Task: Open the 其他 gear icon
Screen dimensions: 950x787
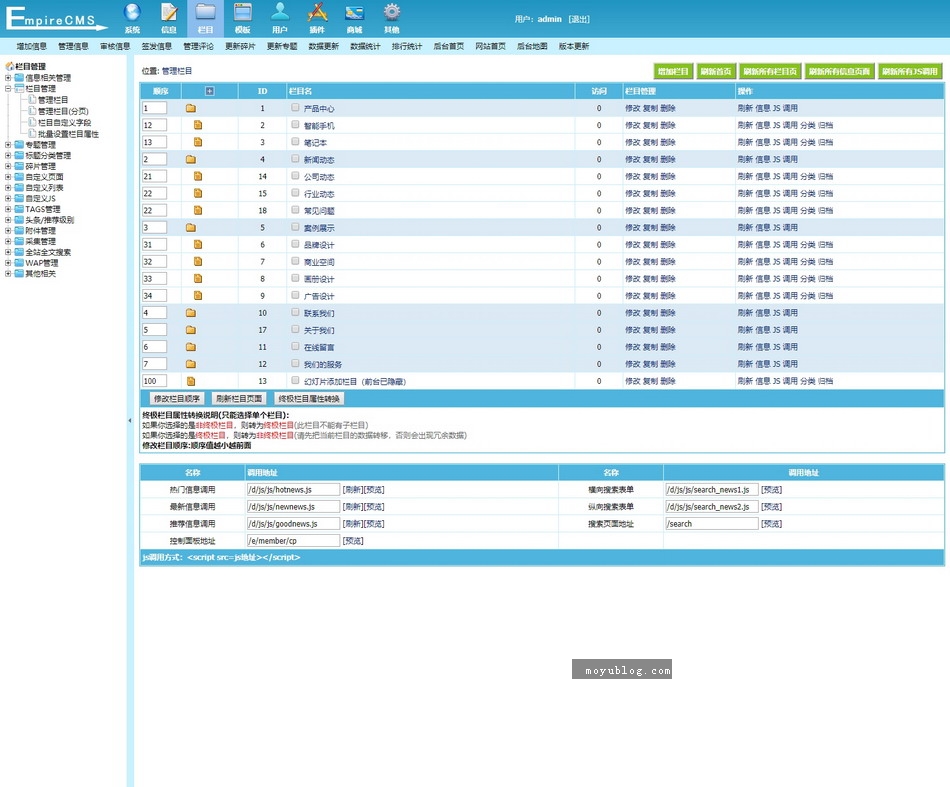Action: 391,12
